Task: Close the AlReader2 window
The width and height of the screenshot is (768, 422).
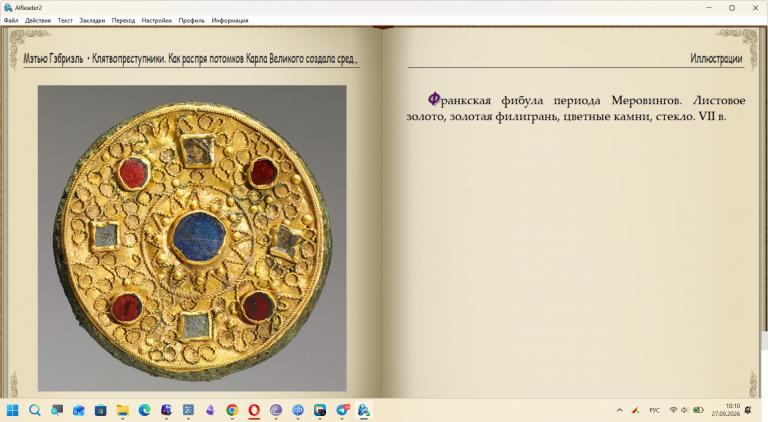Action: point(755,8)
